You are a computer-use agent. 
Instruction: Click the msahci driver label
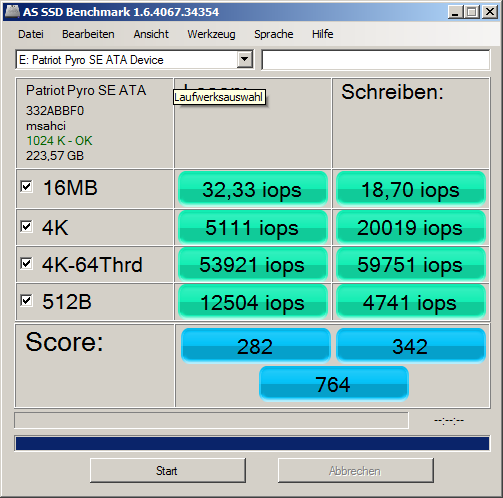pyautogui.click(x=46, y=126)
